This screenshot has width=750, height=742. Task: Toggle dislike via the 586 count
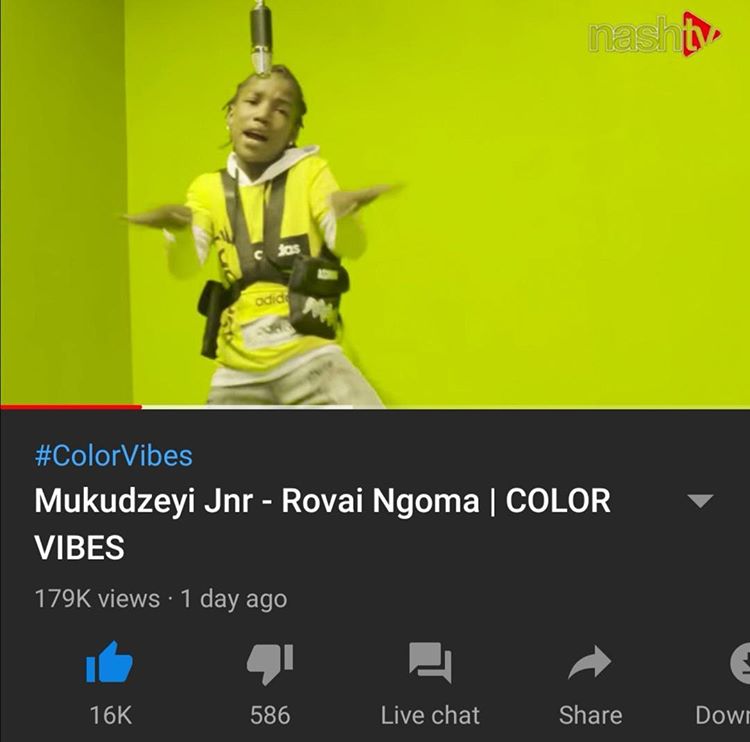270,715
